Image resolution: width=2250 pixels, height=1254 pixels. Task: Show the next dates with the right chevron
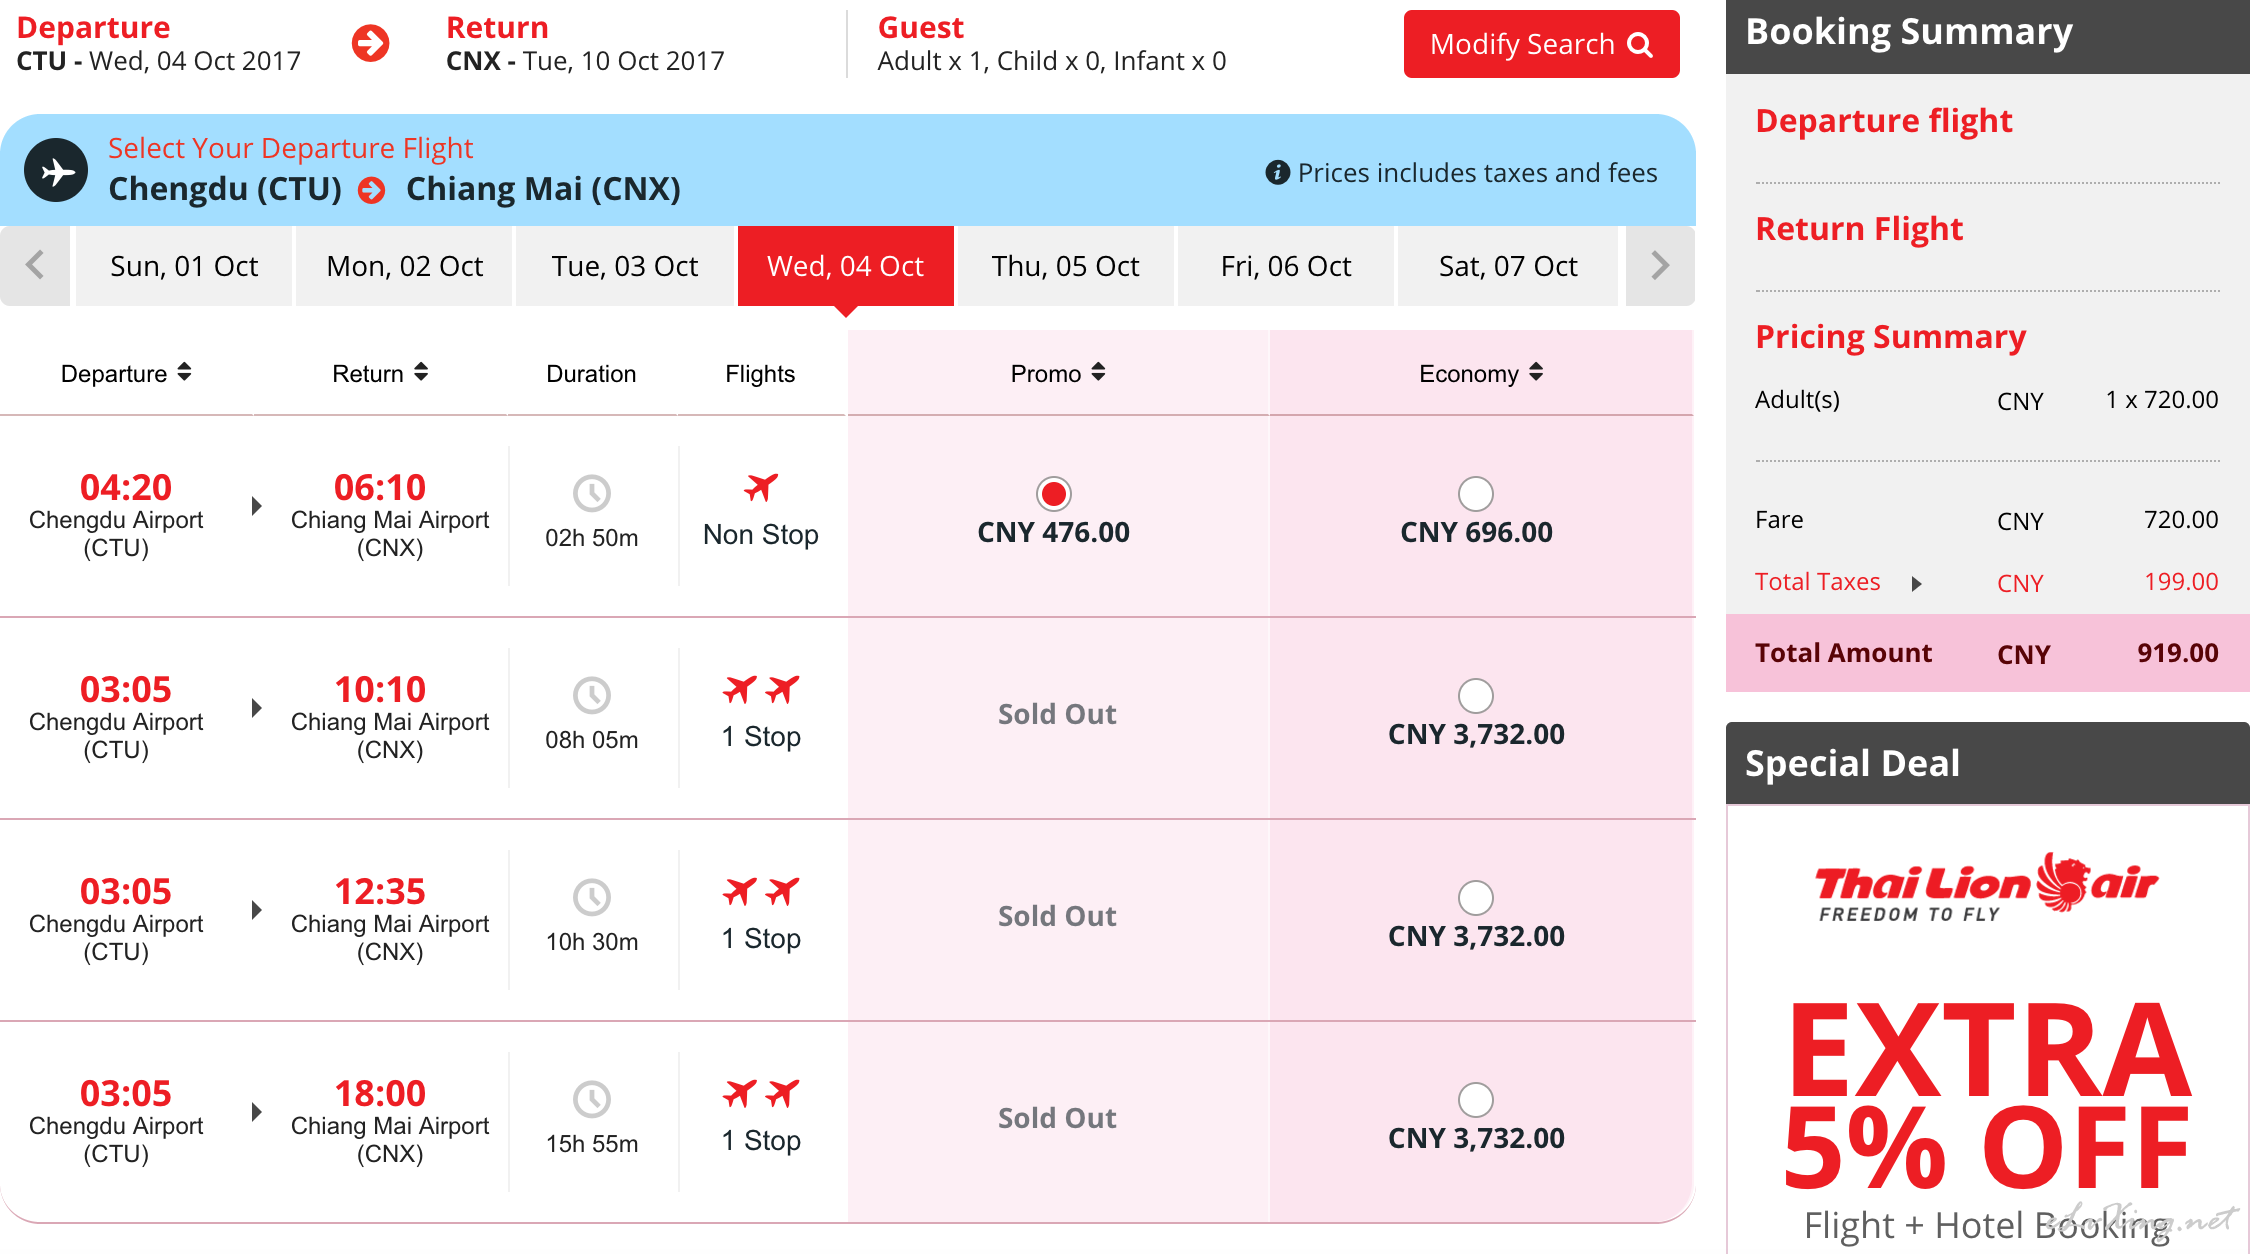(1660, 265)
